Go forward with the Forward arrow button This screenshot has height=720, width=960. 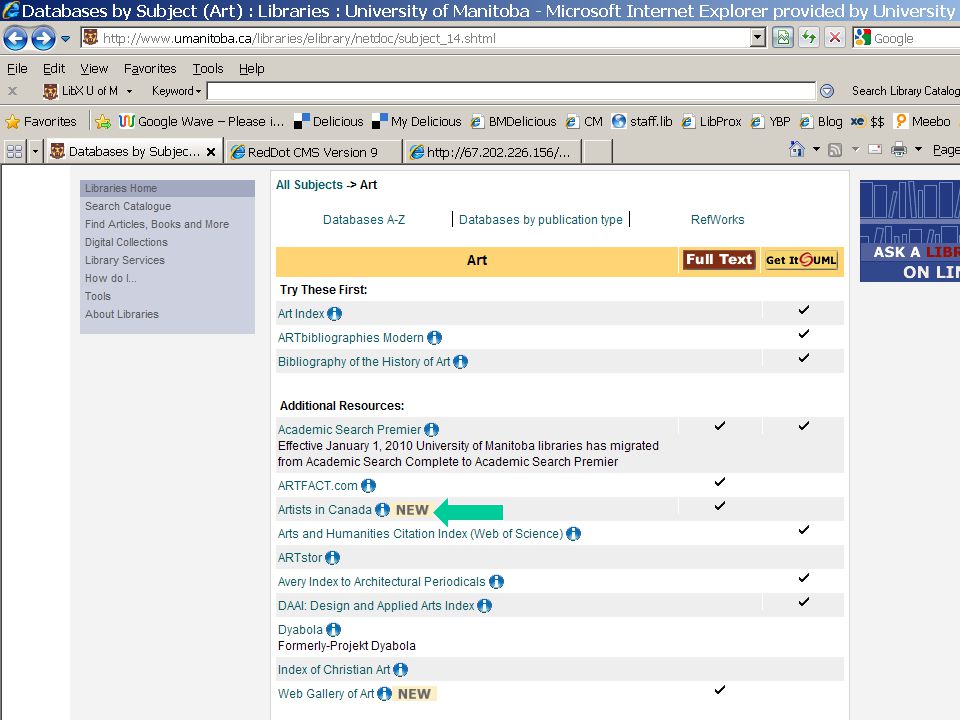click(43, 38)
